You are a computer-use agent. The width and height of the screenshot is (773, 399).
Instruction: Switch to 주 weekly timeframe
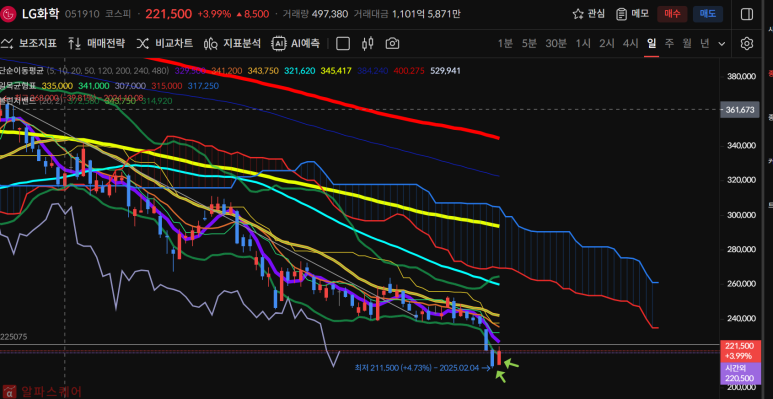pos(669,43)
